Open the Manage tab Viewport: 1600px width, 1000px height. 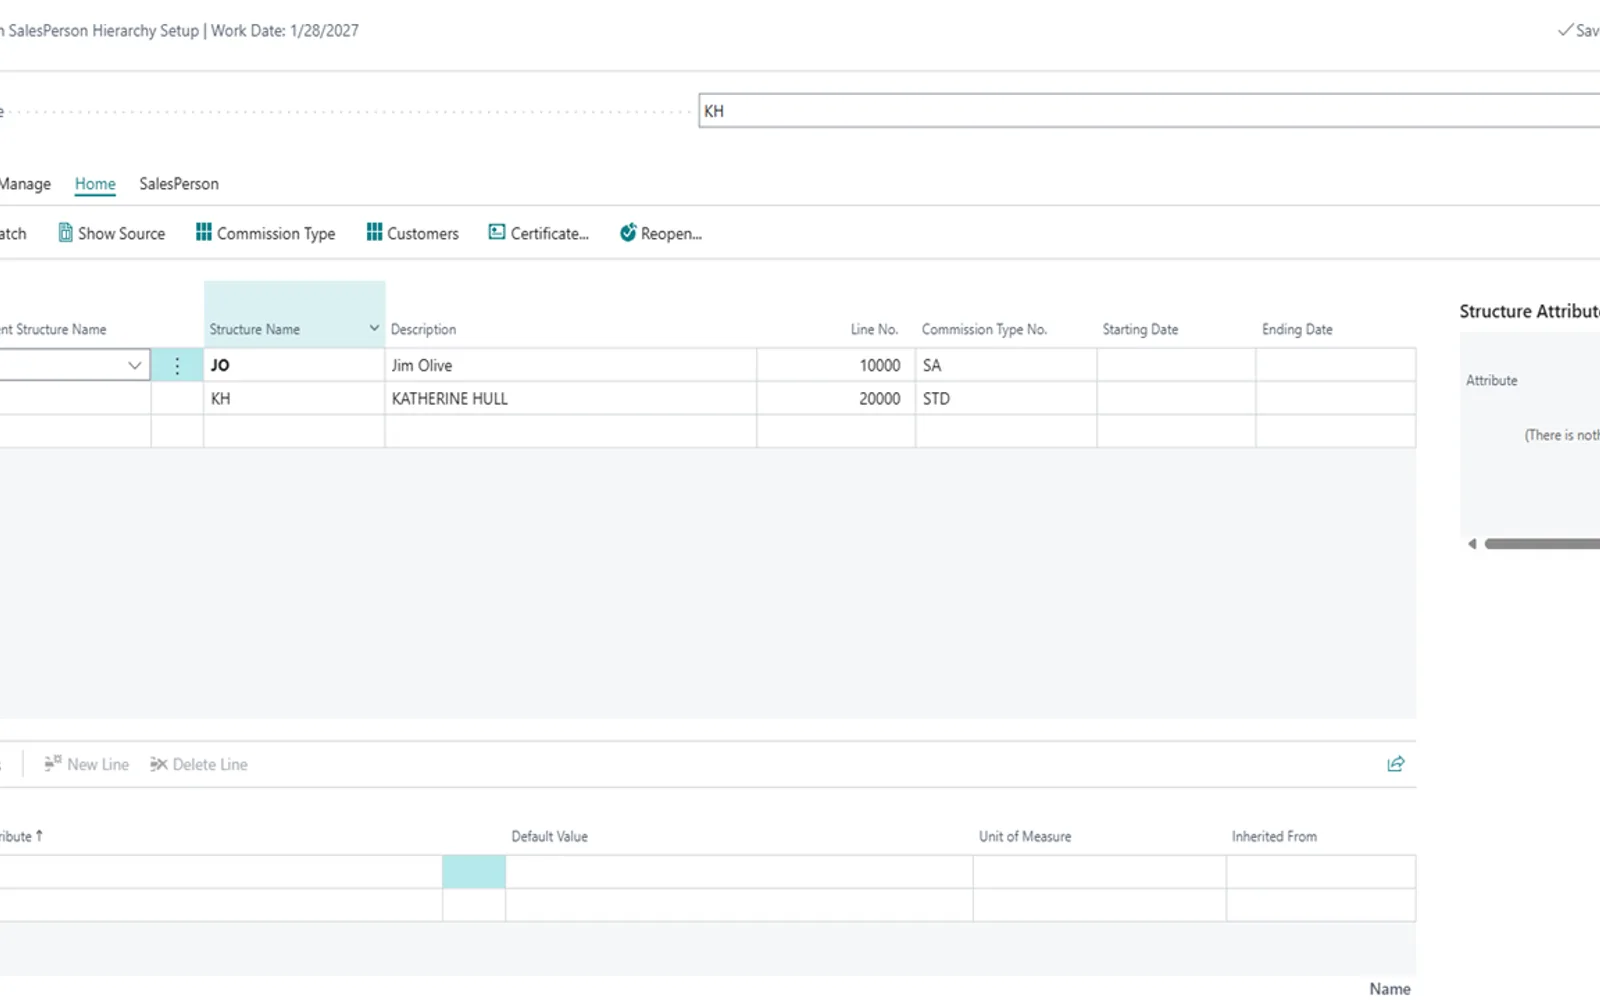[x=25, y=184]
